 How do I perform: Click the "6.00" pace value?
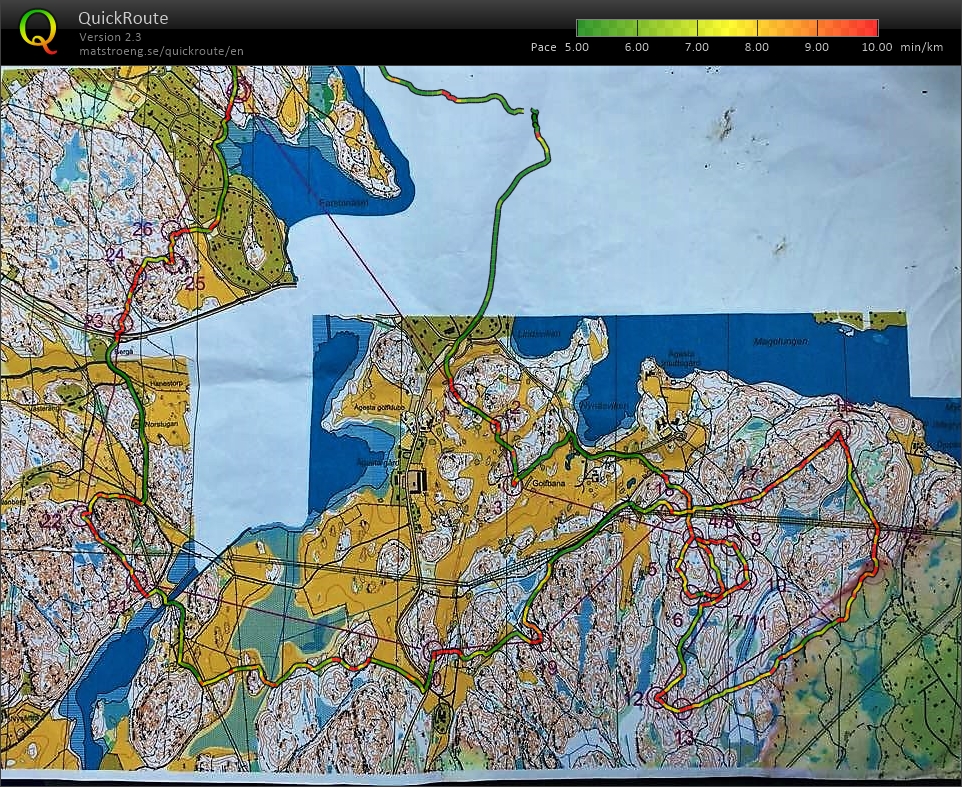tap(636, 47)
